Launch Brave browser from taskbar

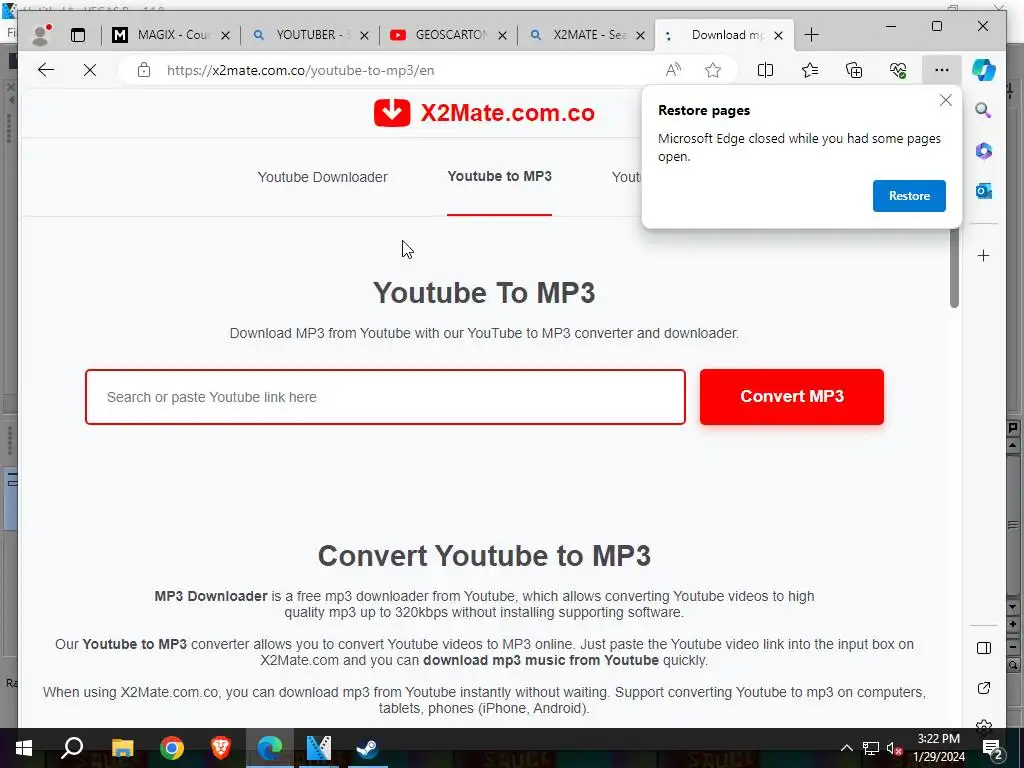221,748
